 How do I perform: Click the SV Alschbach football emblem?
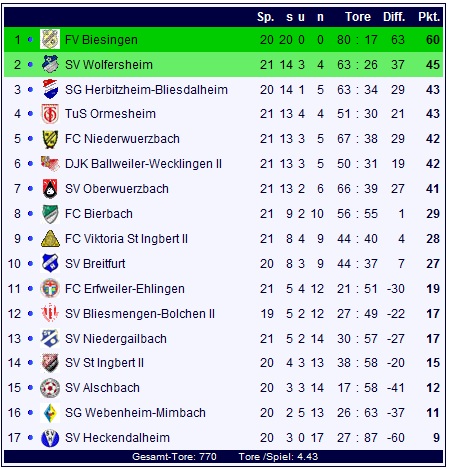click(x=50, y=388)
